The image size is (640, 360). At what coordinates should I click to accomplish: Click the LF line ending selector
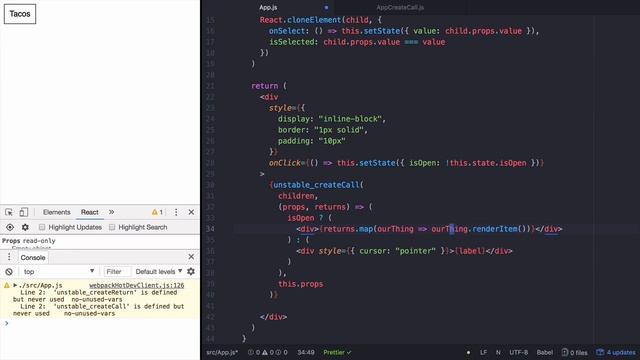[483, 352]
